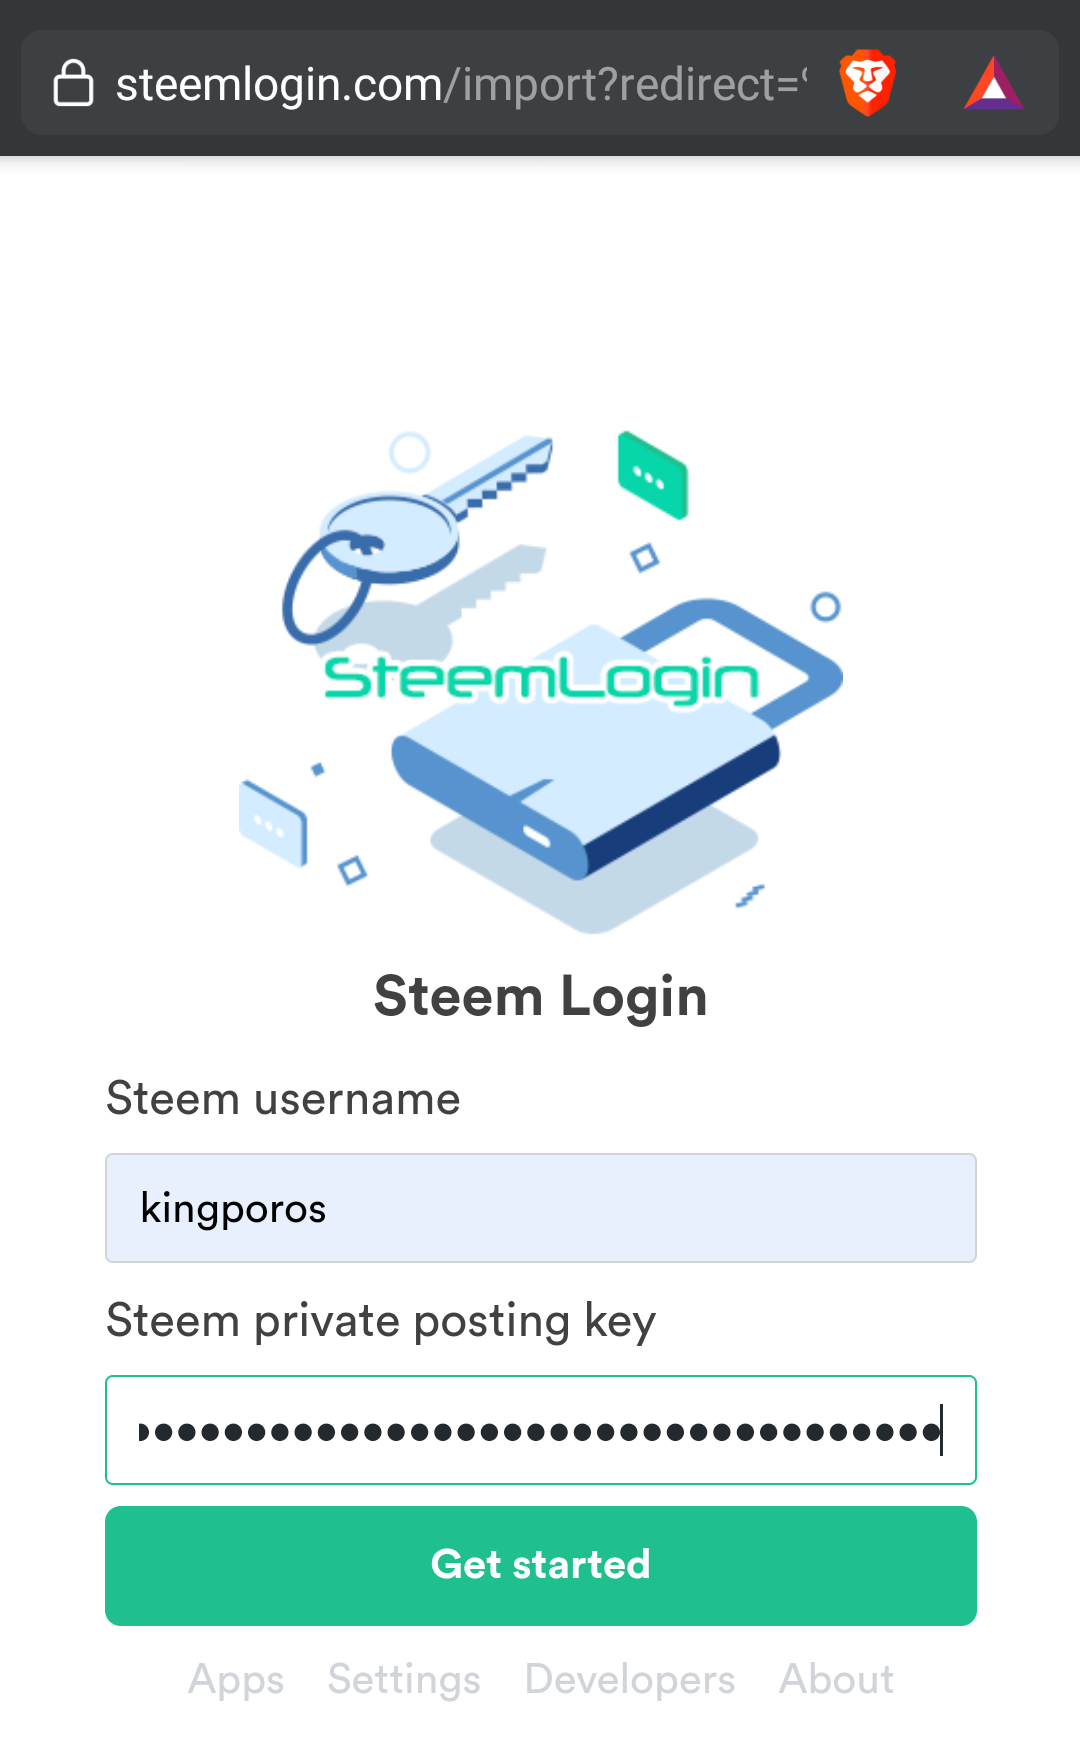Click the kingporos text in username field

tap(233, 1209)
